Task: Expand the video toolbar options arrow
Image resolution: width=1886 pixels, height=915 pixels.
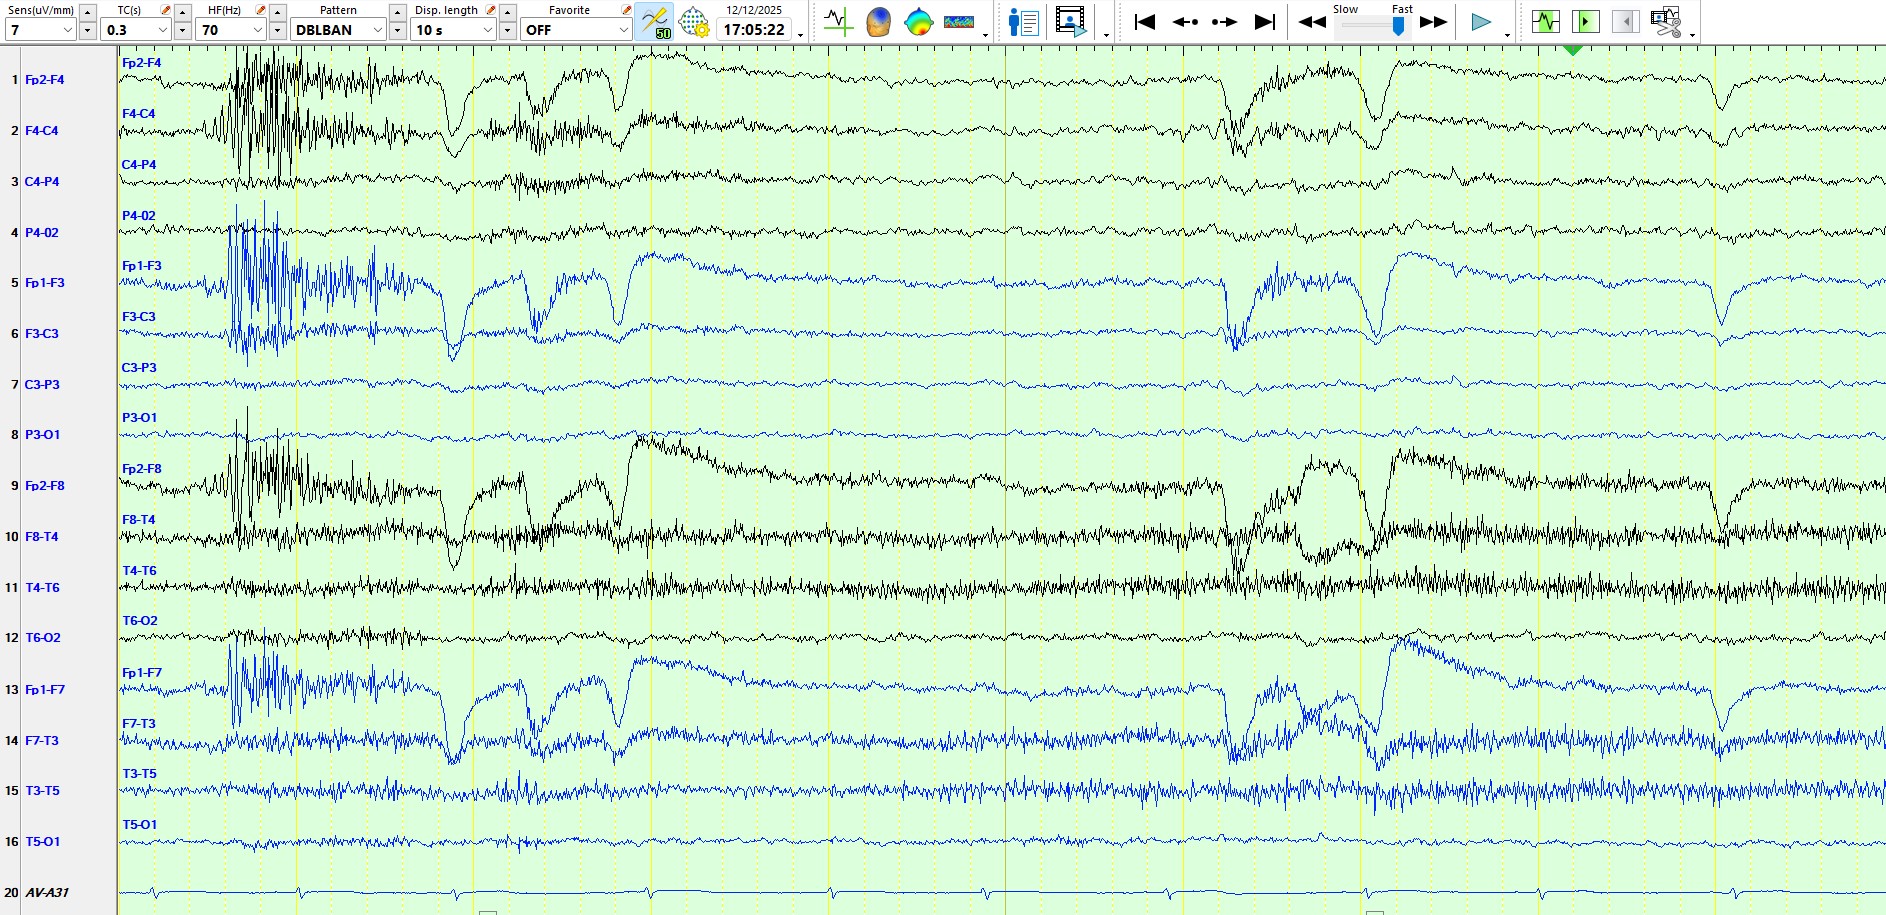Action: click(1106, 35)
